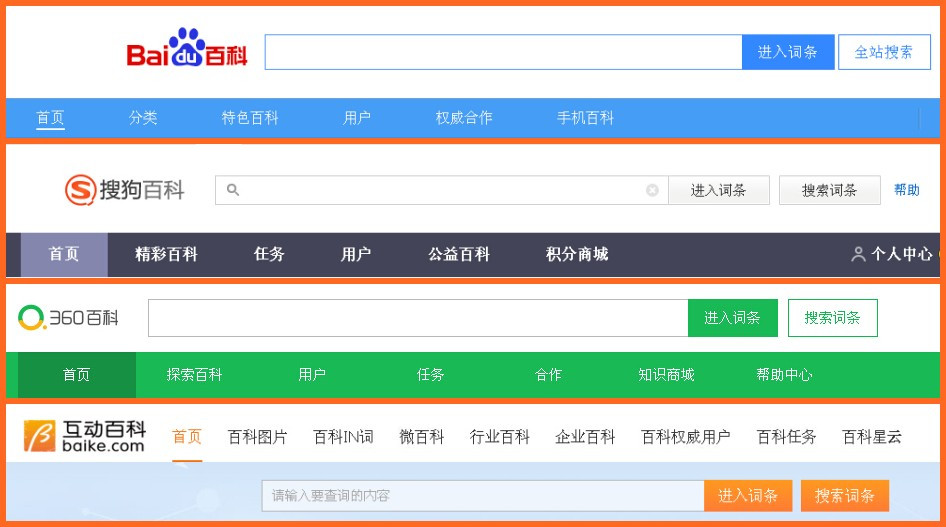
Task: Open 百科星云 on Hudong Baike
Action: (872, 437)
